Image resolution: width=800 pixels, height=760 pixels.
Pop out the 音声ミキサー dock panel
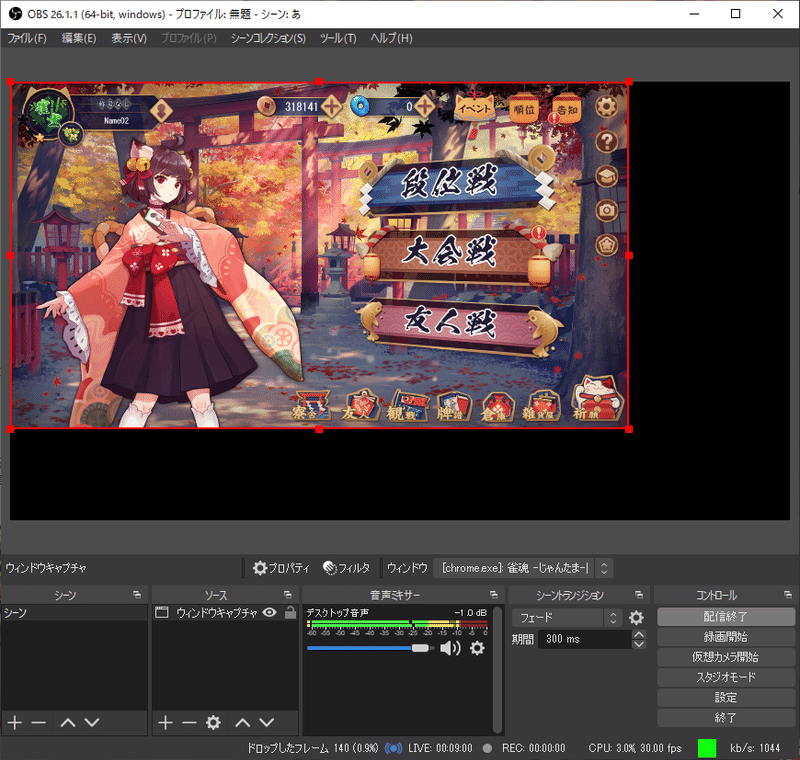point(493,595)
